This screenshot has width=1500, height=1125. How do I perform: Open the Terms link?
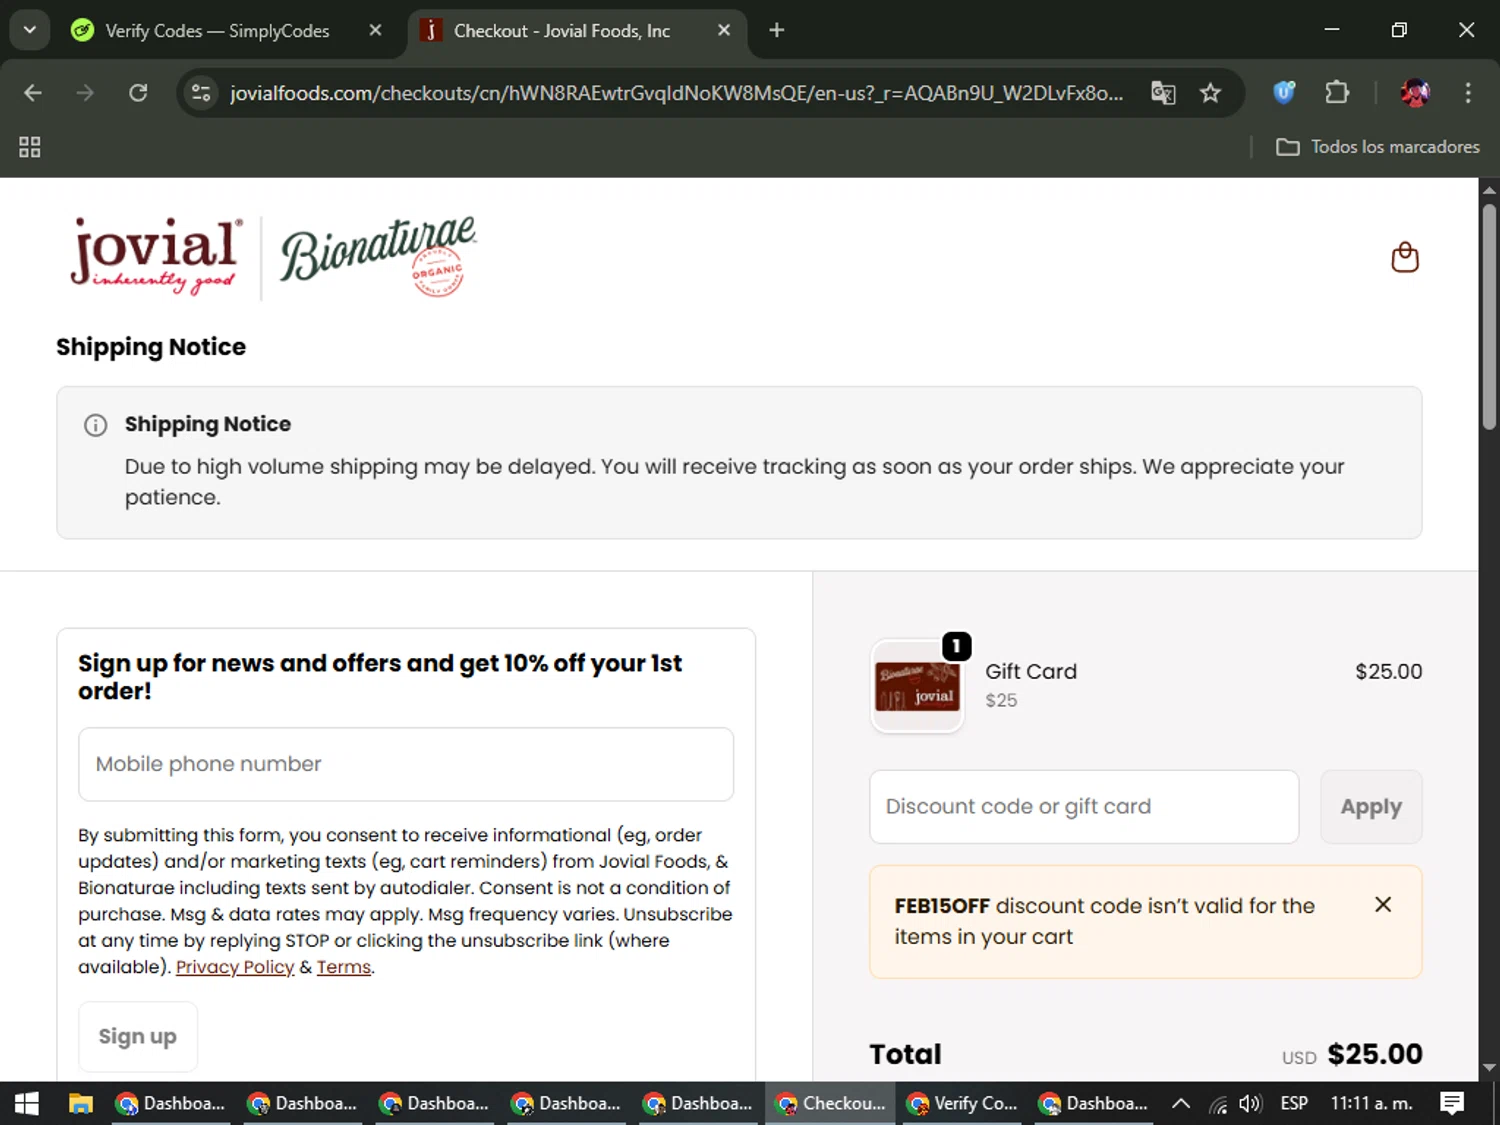tap(344, 967)
